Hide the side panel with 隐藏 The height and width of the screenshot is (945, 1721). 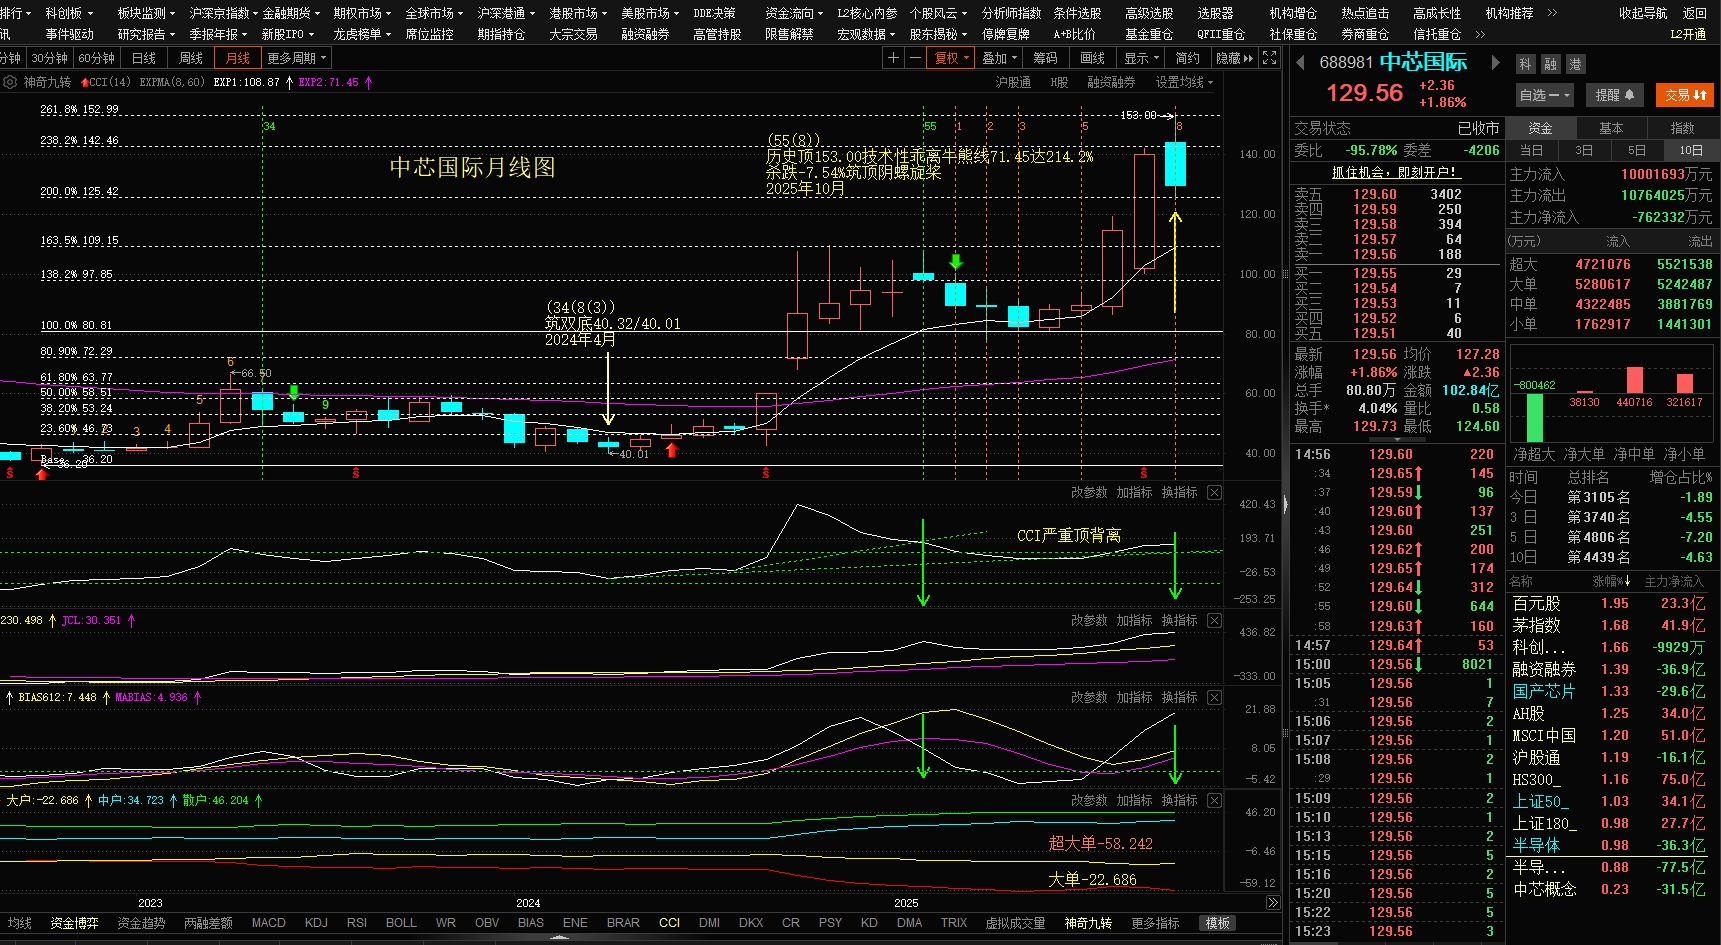[1234, 58]
